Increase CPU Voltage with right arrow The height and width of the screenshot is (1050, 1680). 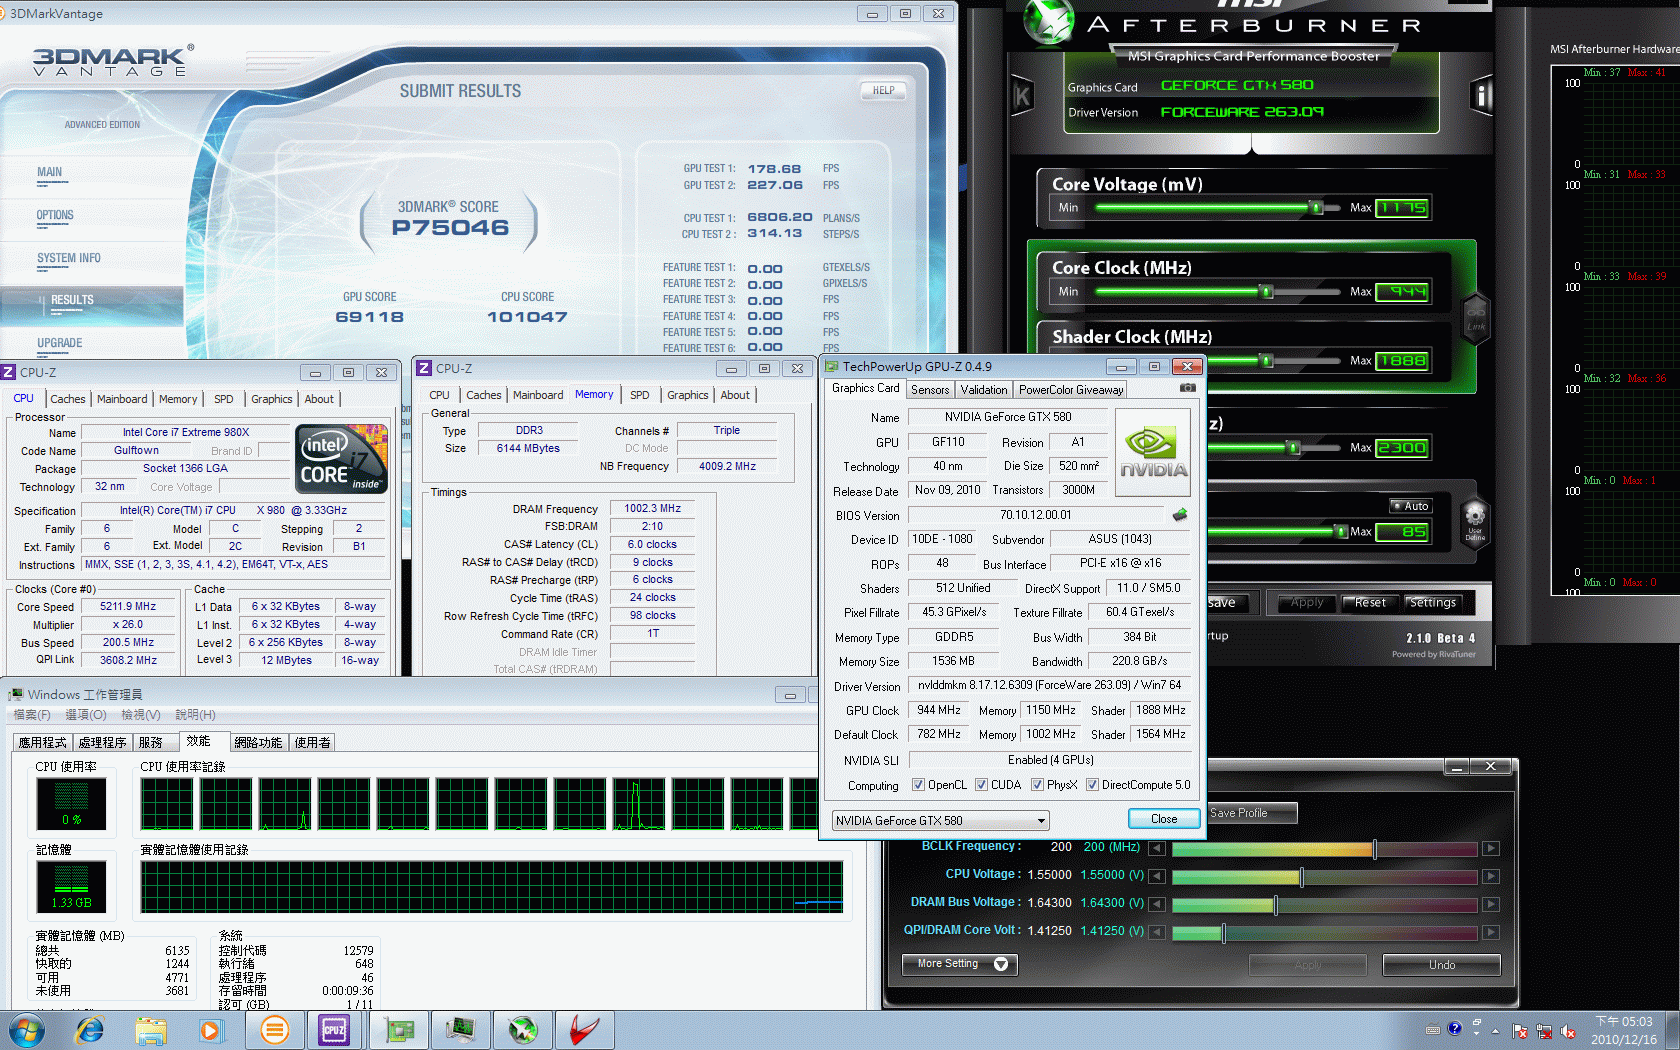(x=1491, y=877)
